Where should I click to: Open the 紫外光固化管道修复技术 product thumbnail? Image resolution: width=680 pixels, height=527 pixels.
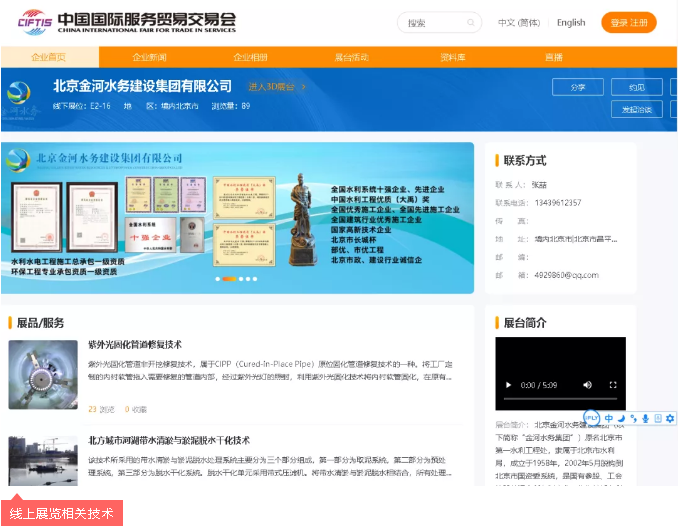(x=43, y=375)
